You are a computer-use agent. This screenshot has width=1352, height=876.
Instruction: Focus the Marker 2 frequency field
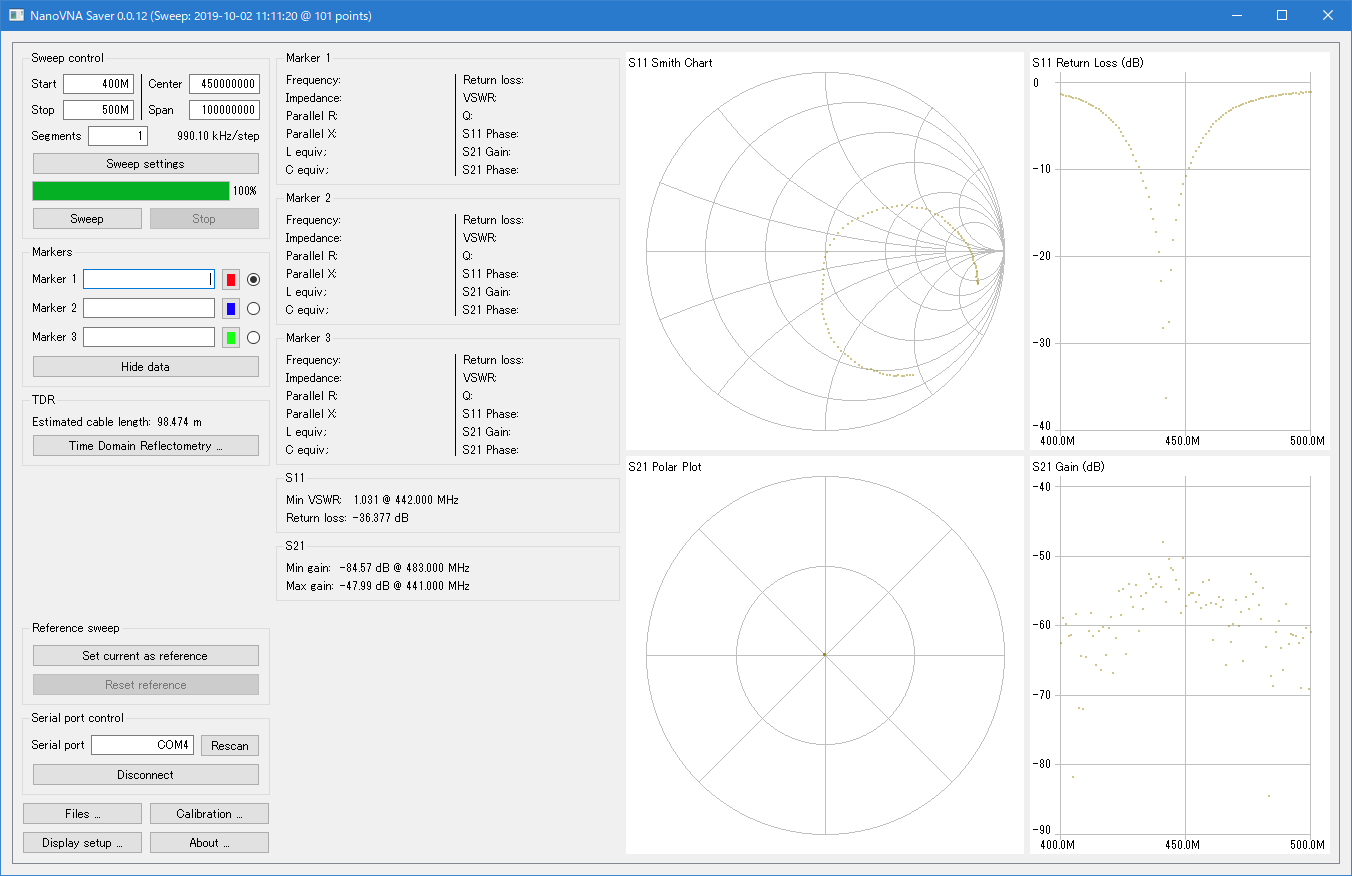click(149, 308)
